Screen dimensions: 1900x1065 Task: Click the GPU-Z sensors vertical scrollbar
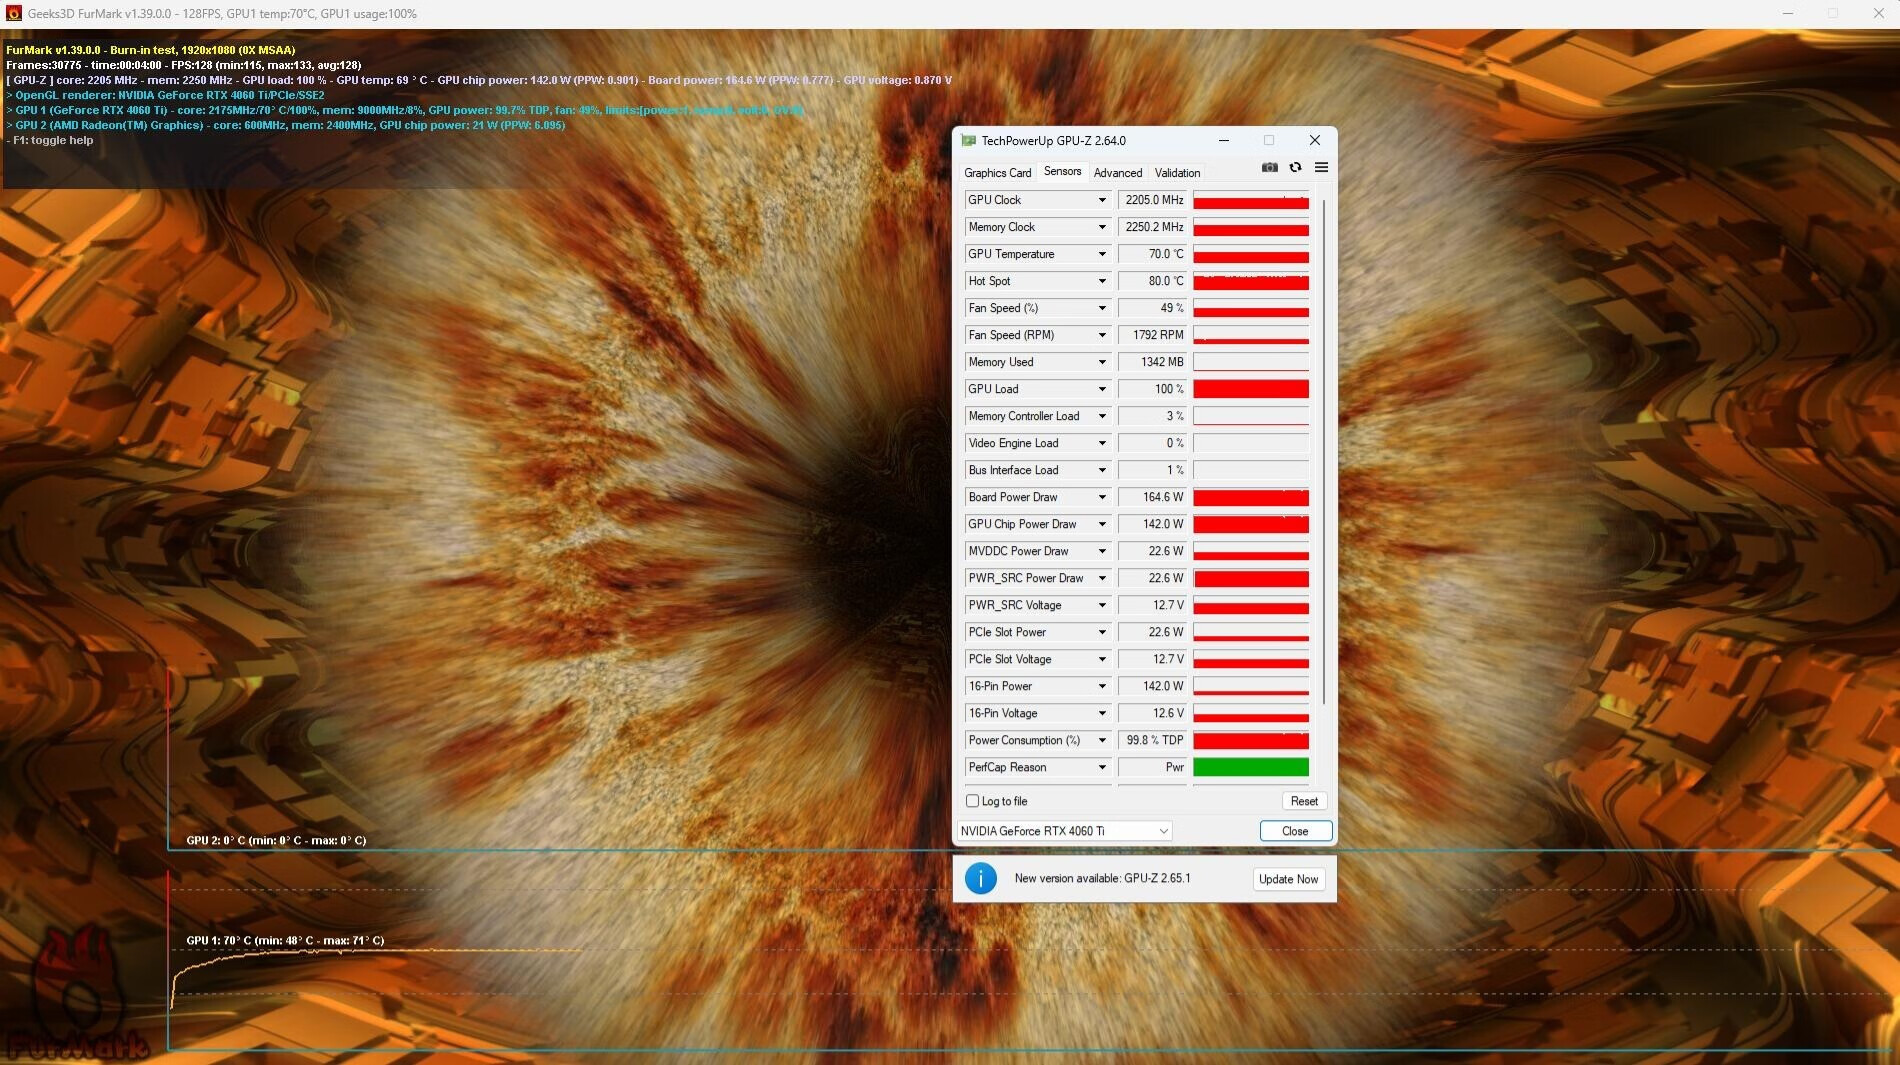[1323, 450]
